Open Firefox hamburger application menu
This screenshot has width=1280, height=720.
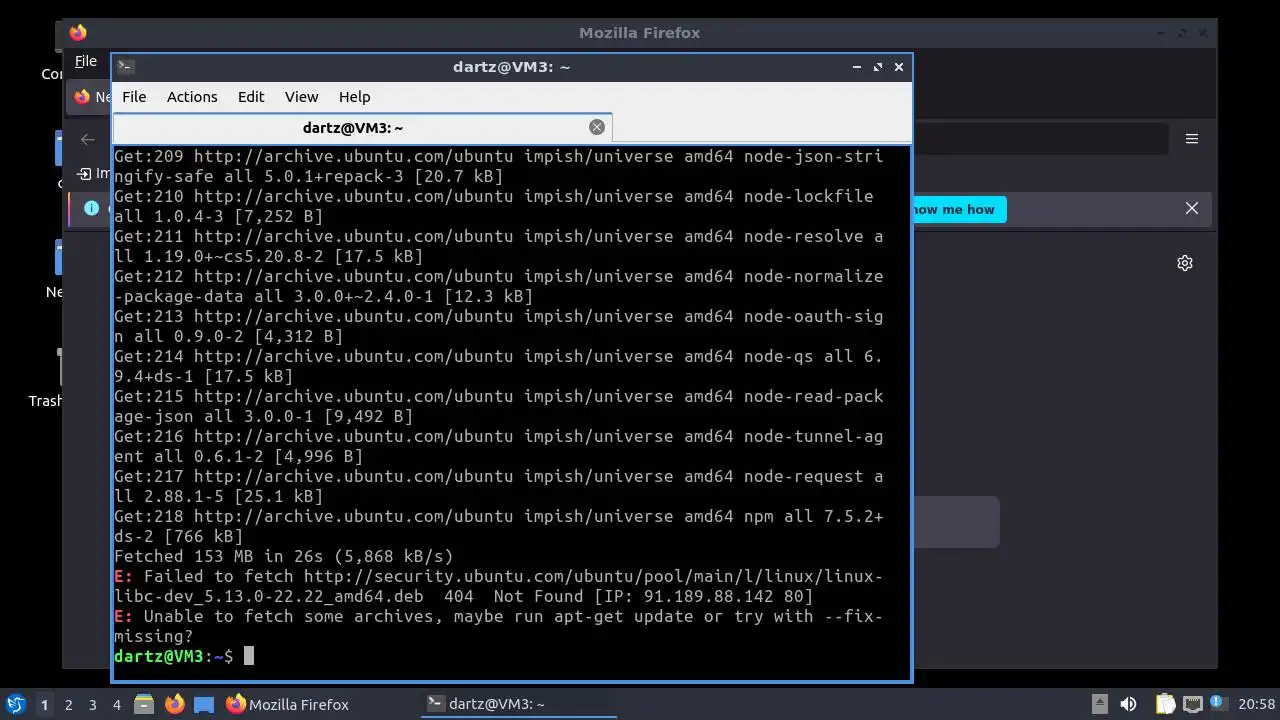1192,139
